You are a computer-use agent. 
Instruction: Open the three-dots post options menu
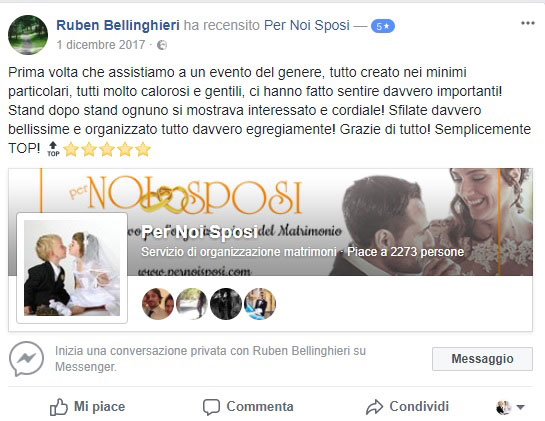528,23
